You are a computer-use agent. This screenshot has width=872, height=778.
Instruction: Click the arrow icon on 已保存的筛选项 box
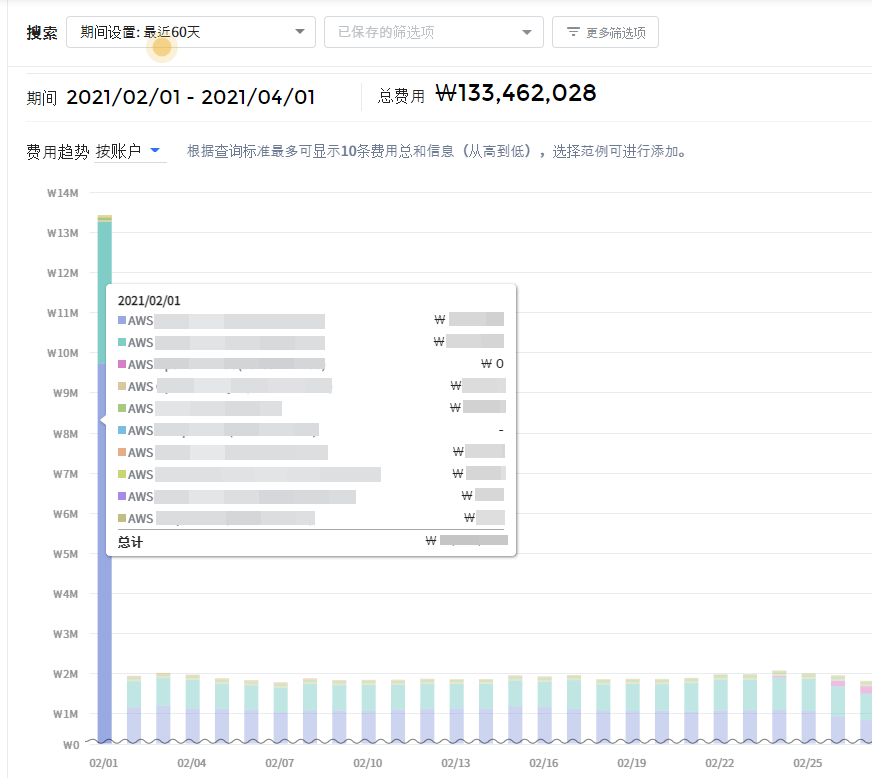tap(527, 32)
